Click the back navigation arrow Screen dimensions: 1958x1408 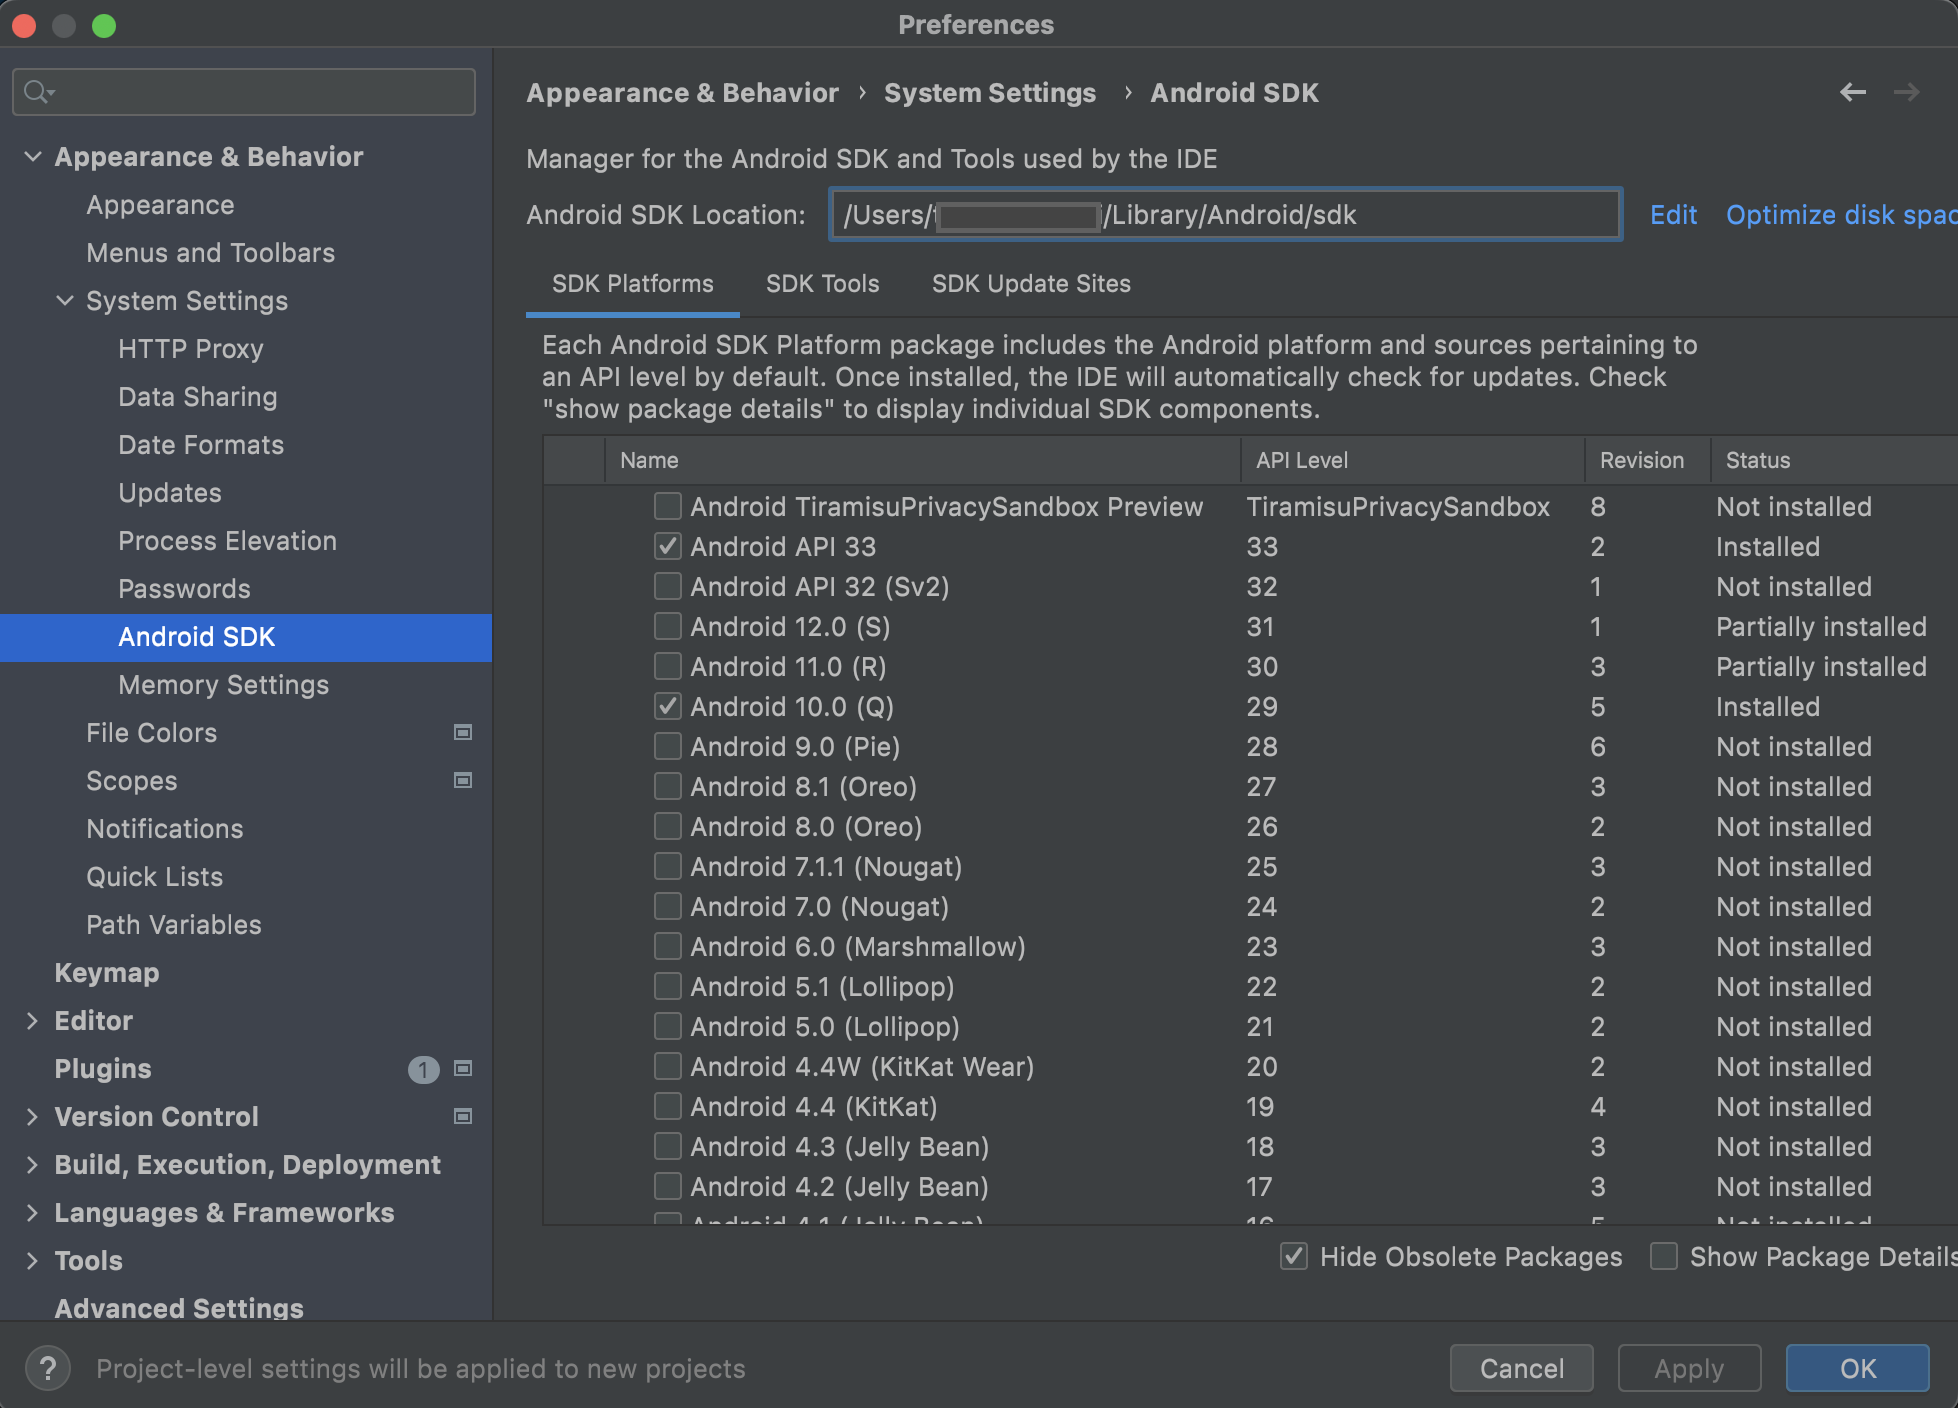[x=1853, y=92]
